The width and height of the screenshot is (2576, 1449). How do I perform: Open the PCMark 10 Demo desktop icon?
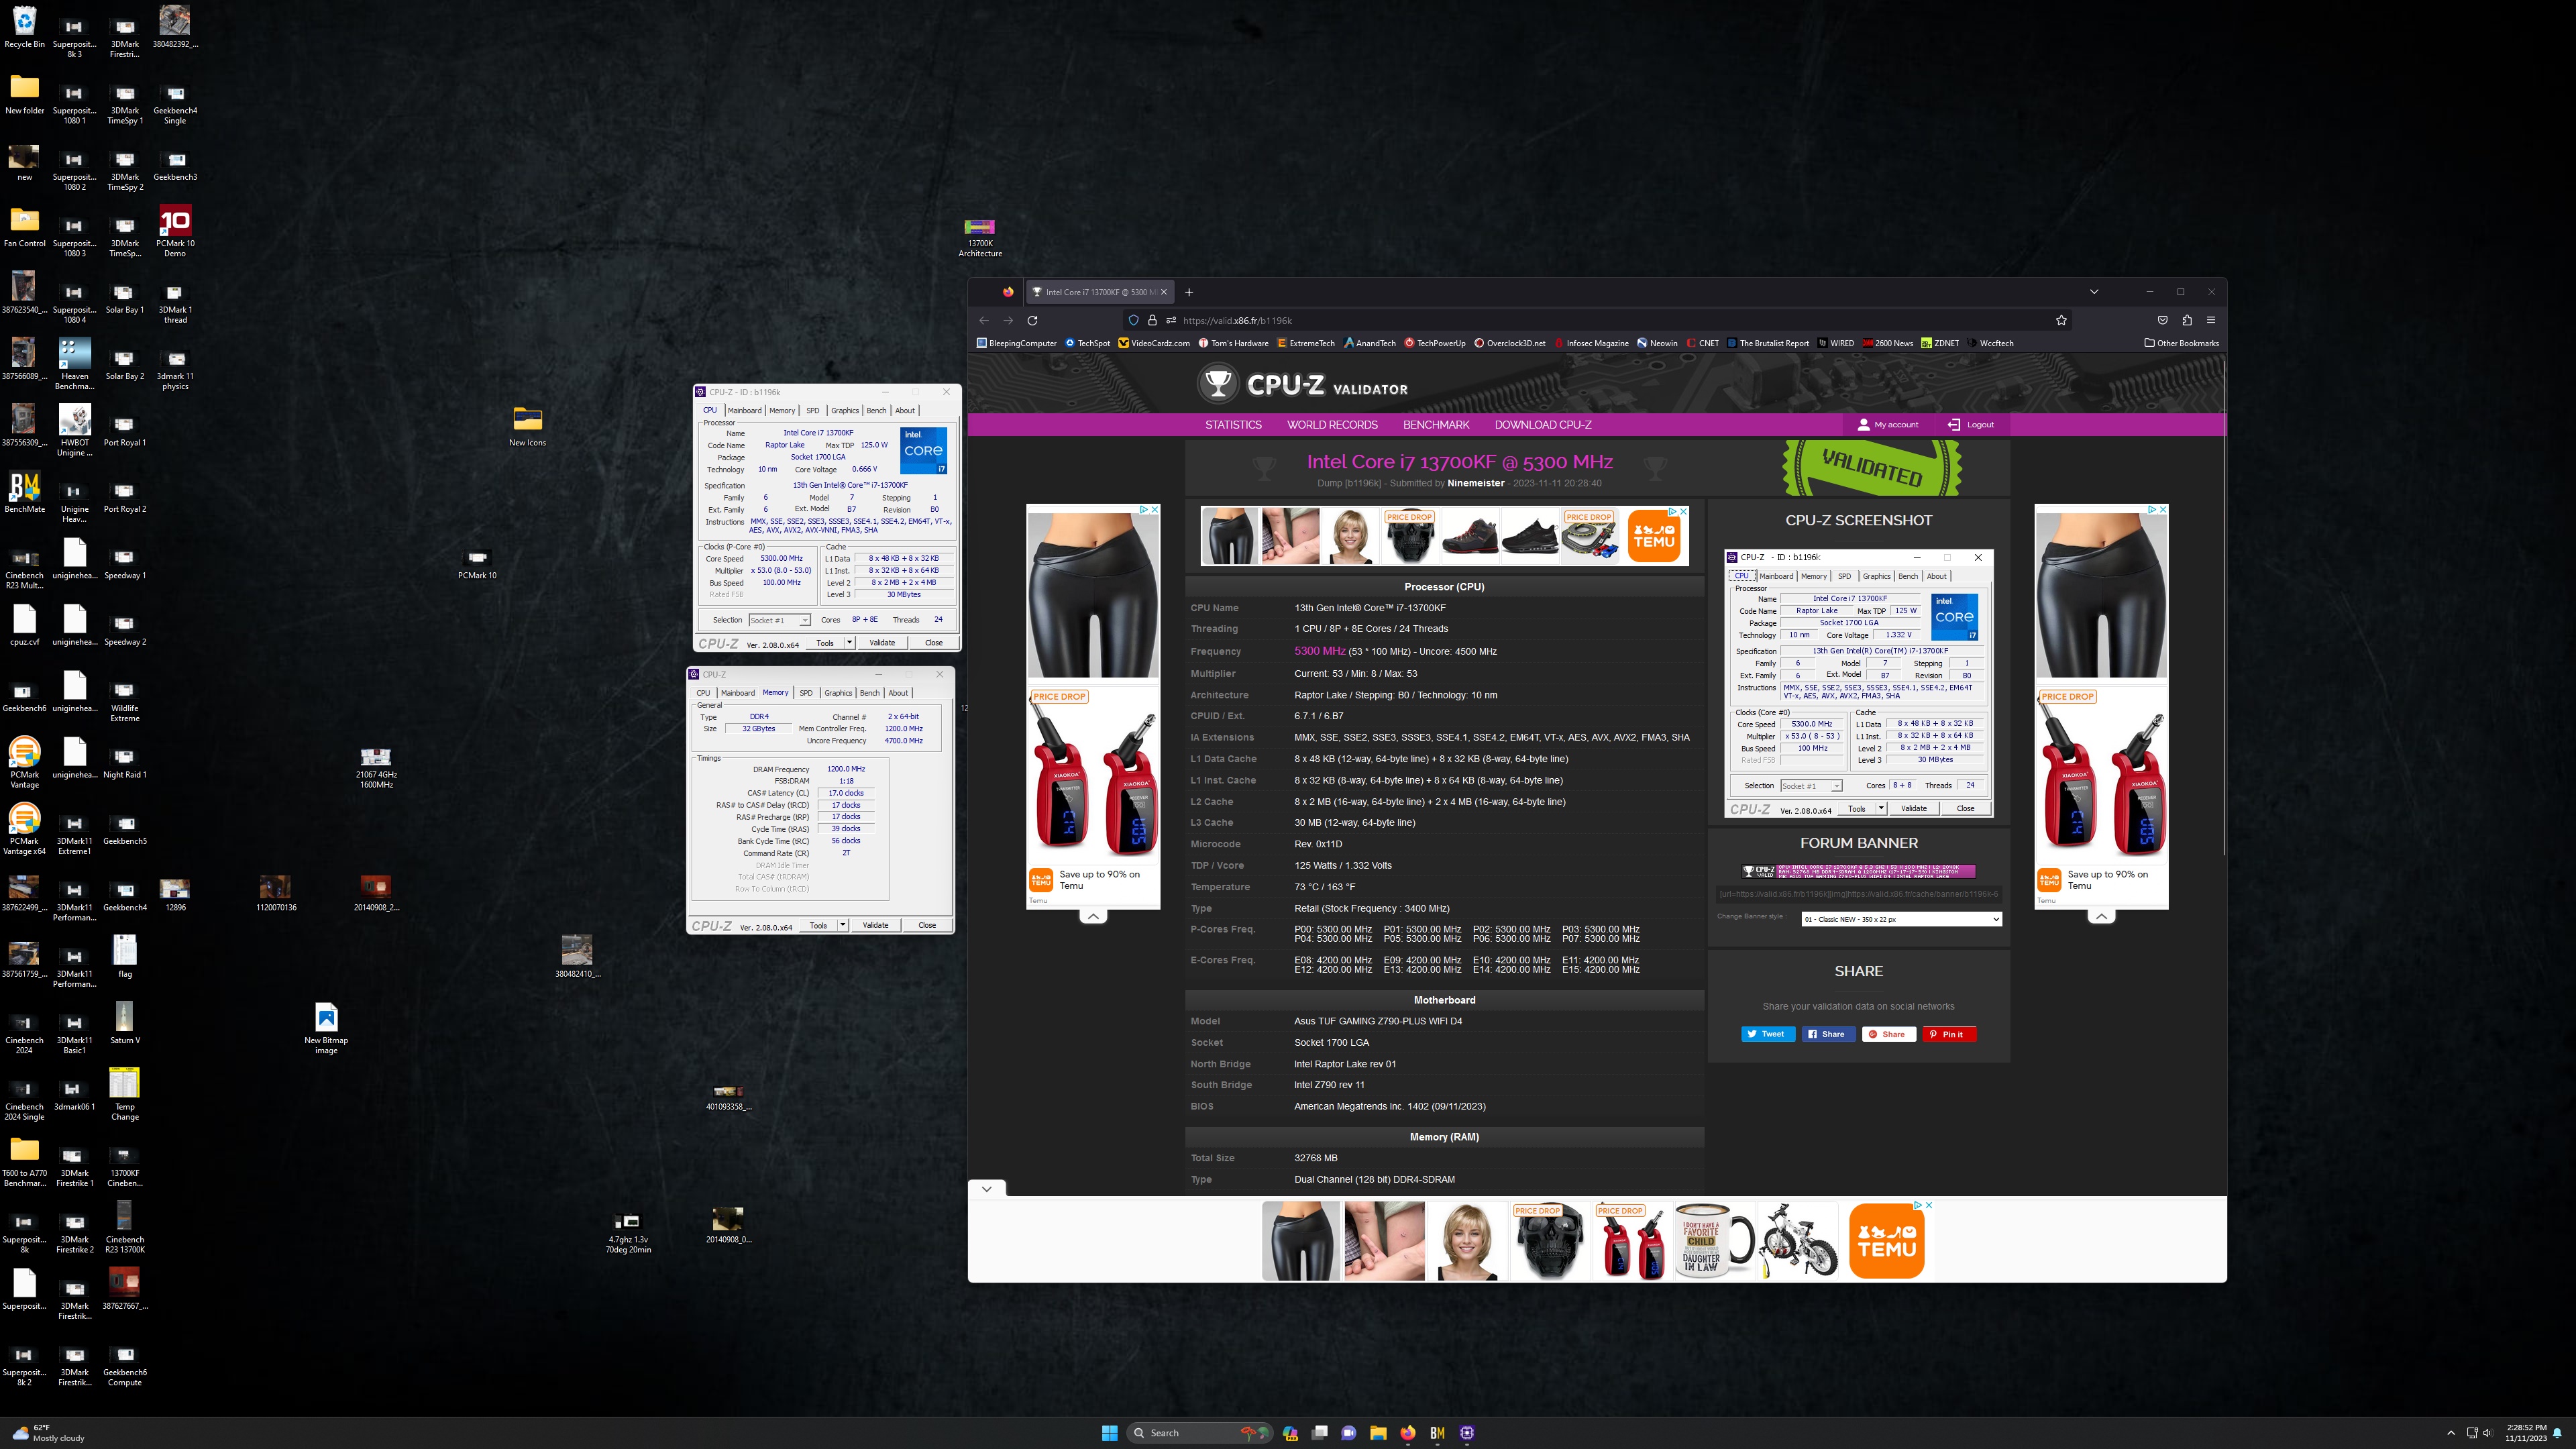tap(175, 231)
